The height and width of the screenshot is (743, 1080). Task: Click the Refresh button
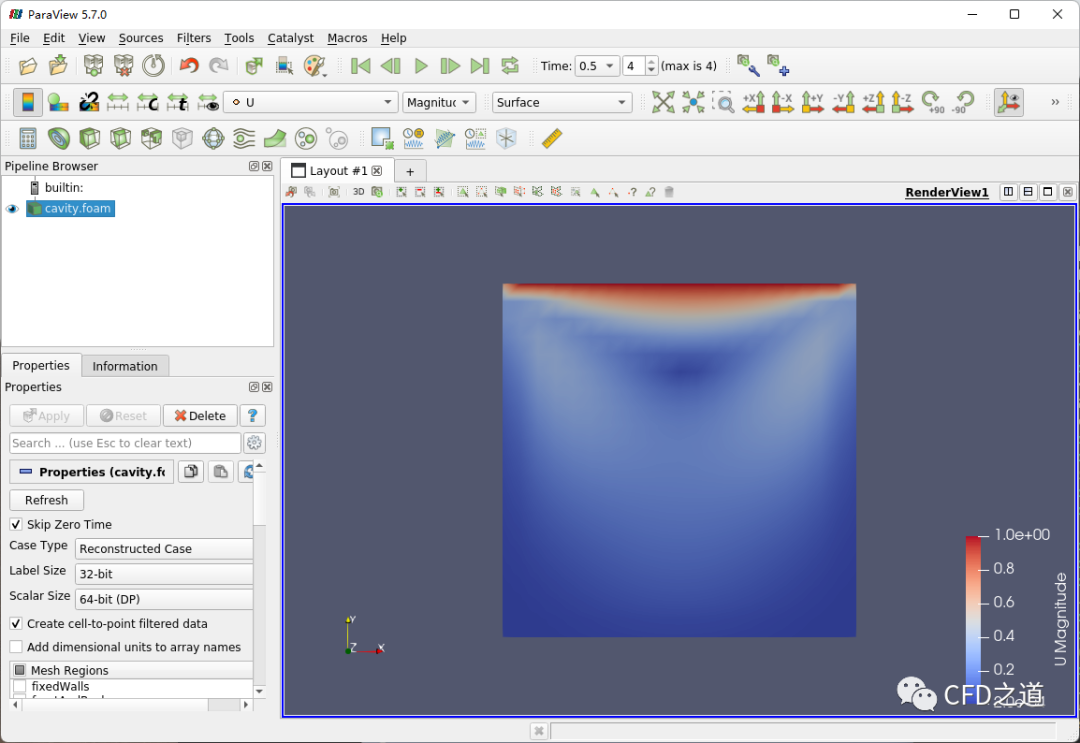click(x=46, y=500)
